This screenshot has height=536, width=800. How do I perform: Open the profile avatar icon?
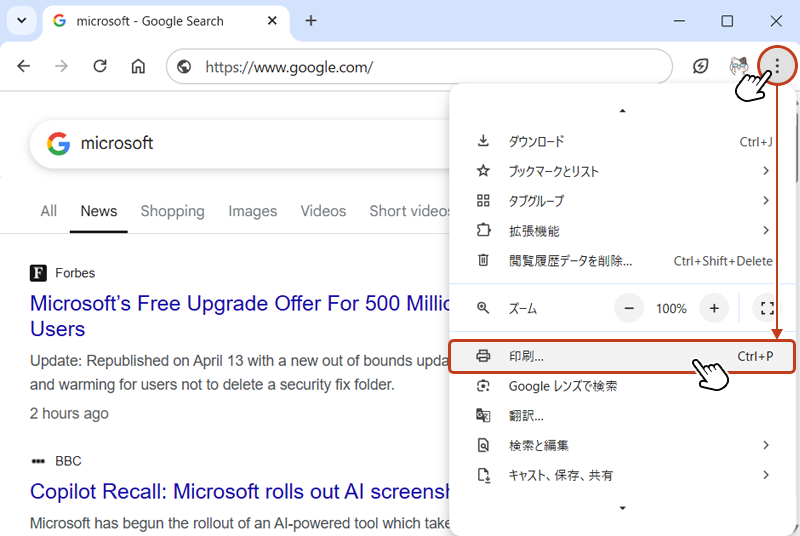(x=739, y=66)
